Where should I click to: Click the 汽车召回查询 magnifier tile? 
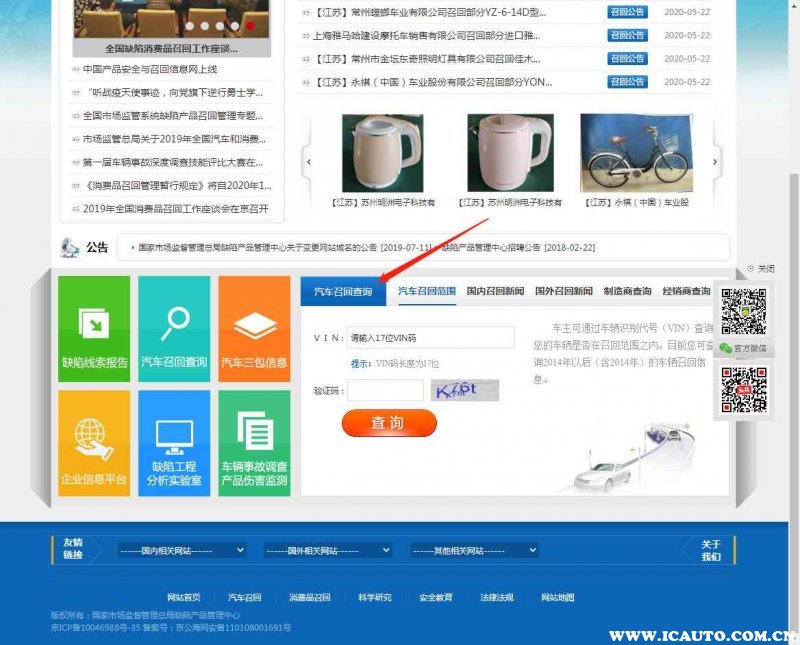[174, 330]
